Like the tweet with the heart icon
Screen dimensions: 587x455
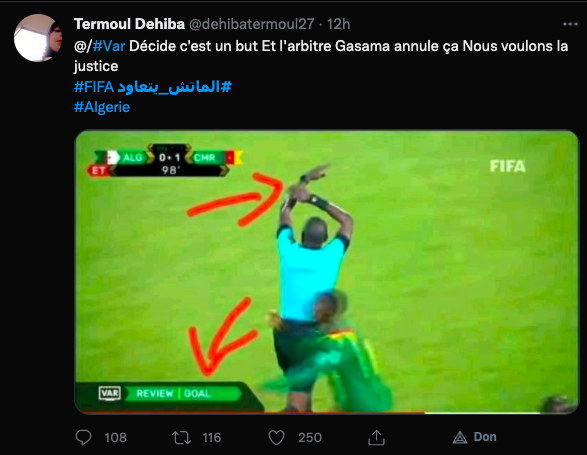click(277, 437)
